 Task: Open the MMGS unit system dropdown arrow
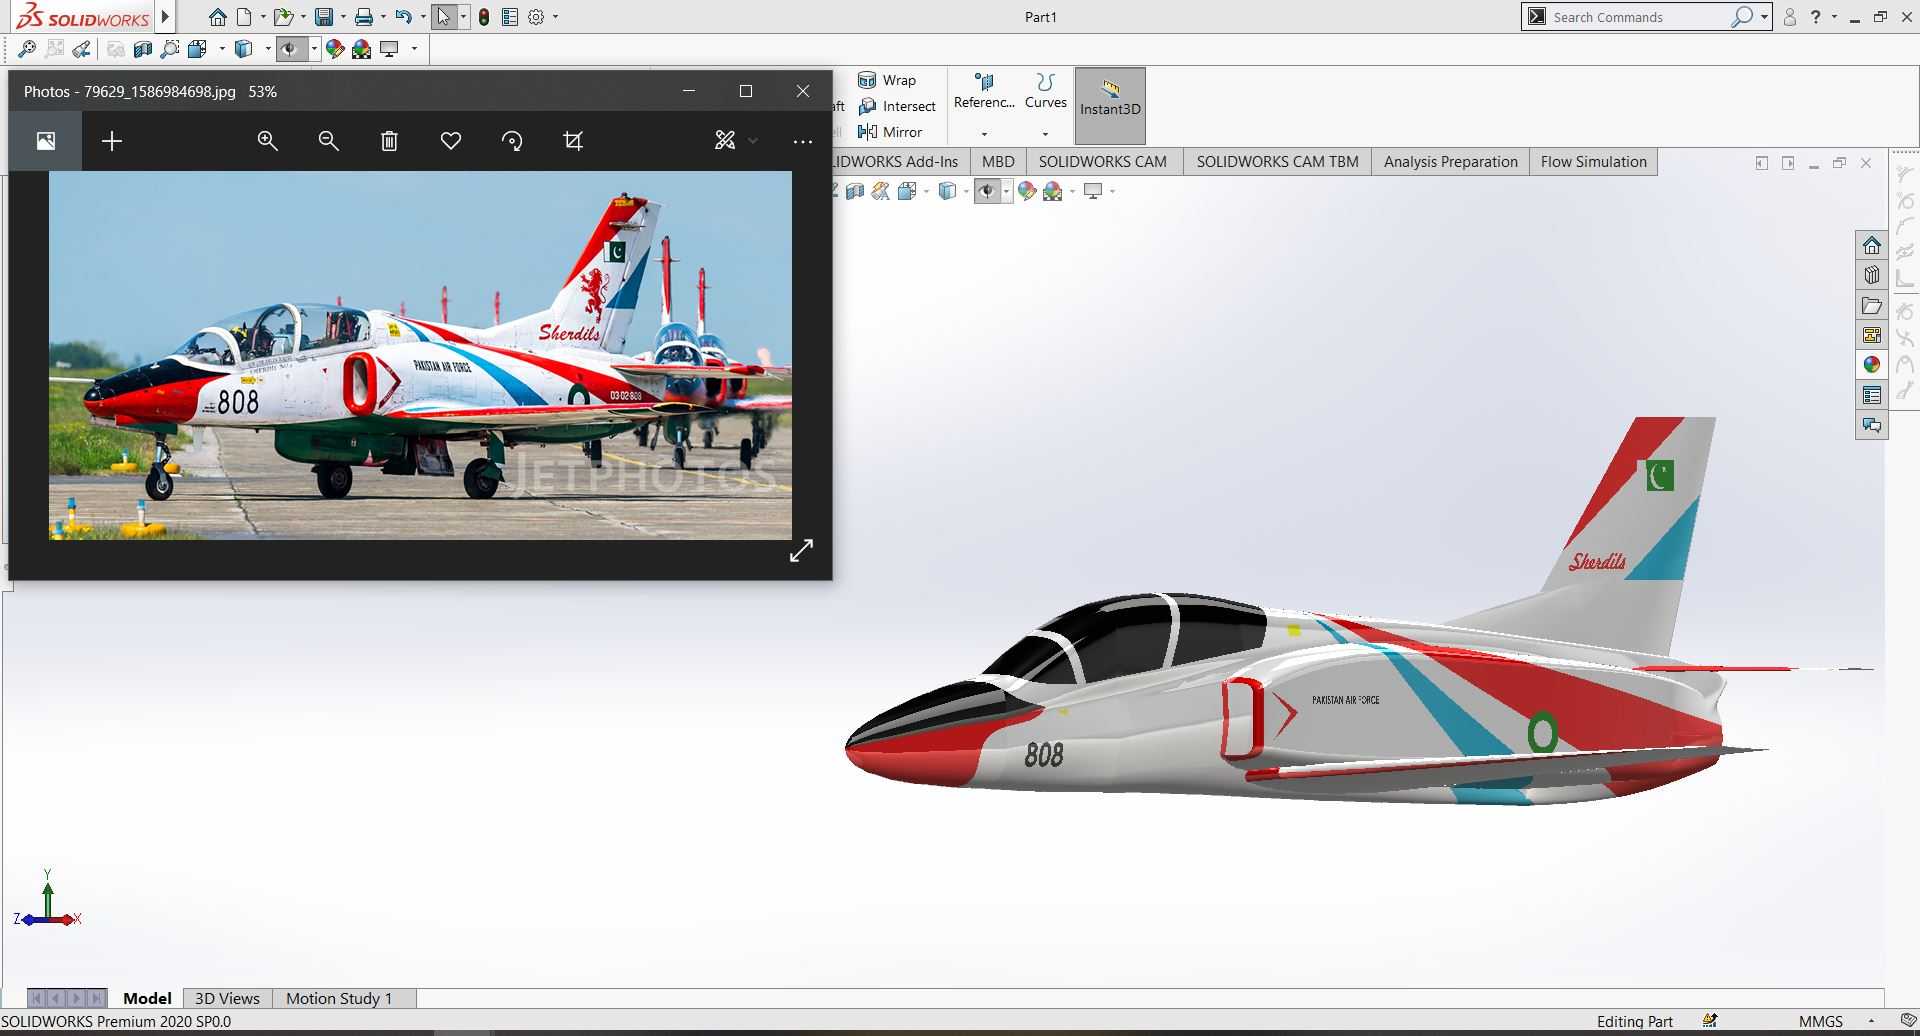click(x=1871, y=1021)
